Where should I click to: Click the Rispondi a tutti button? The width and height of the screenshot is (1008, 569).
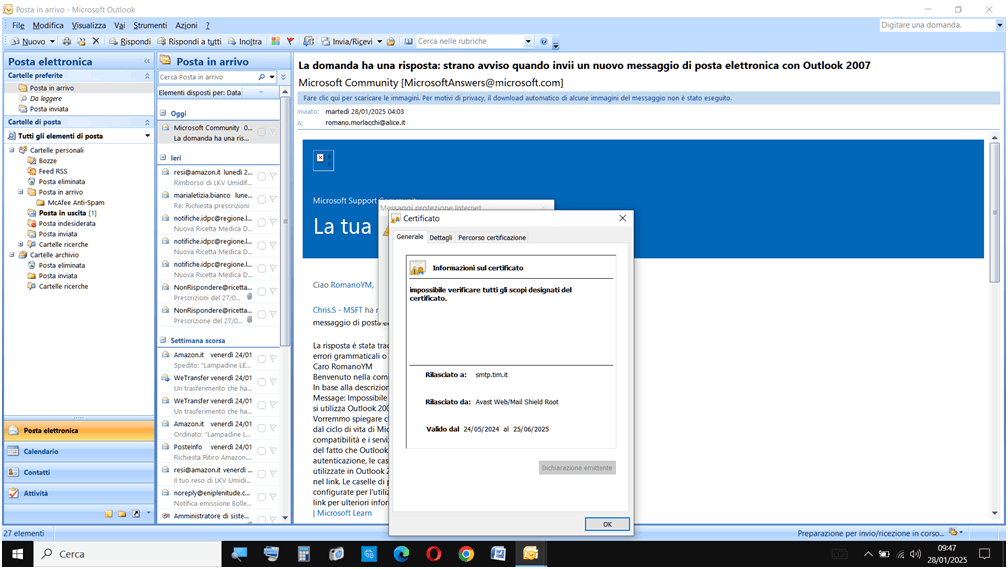click(x=190, y=41)
